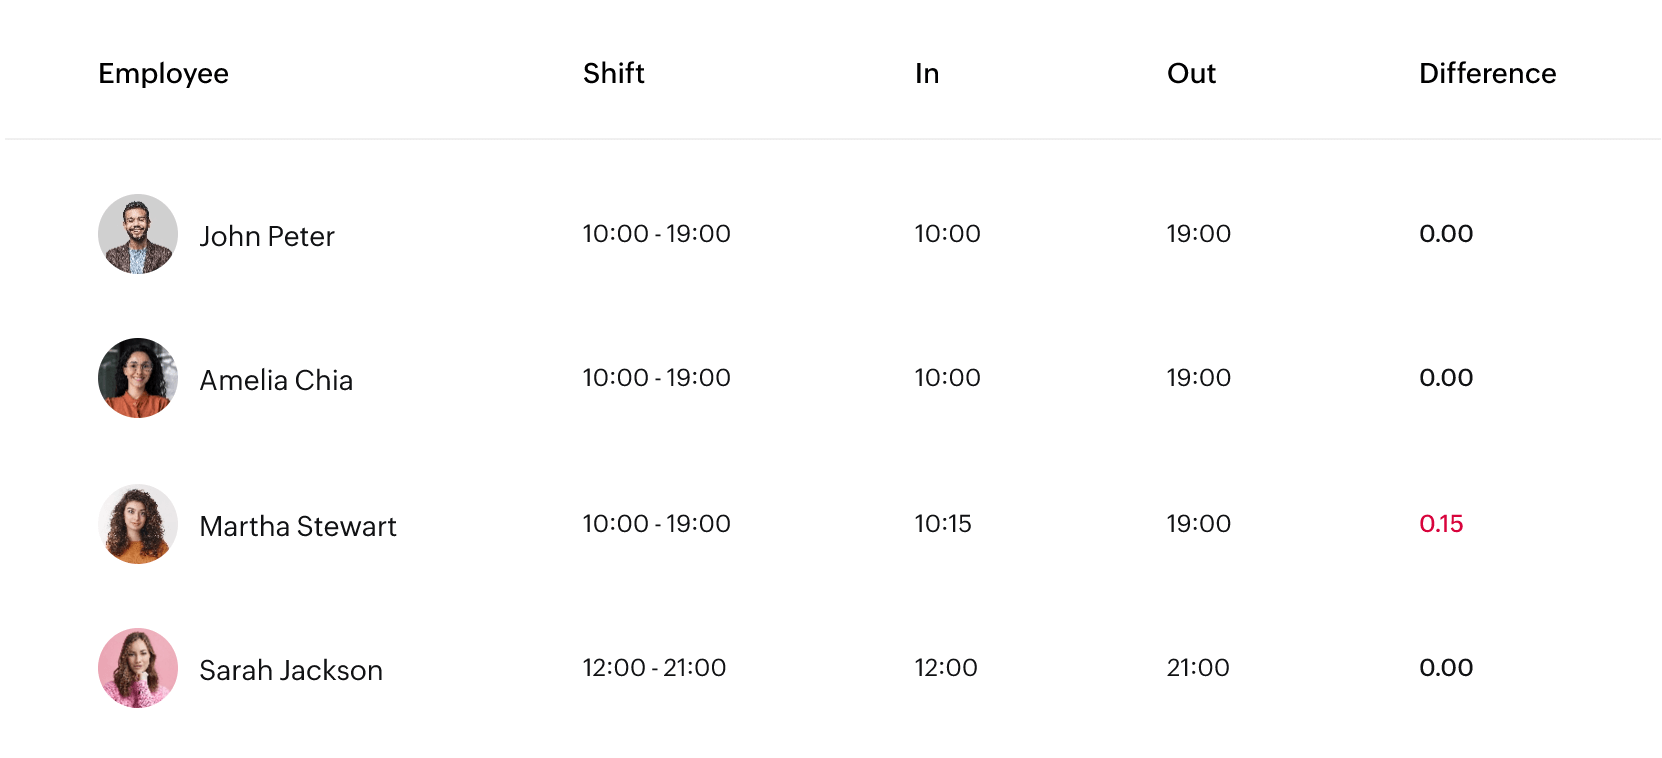Click Sarah Jackson's profile photo
The width and height of the screenshot is (1662, 758).
pyautogui.click(x=137, y=668)
